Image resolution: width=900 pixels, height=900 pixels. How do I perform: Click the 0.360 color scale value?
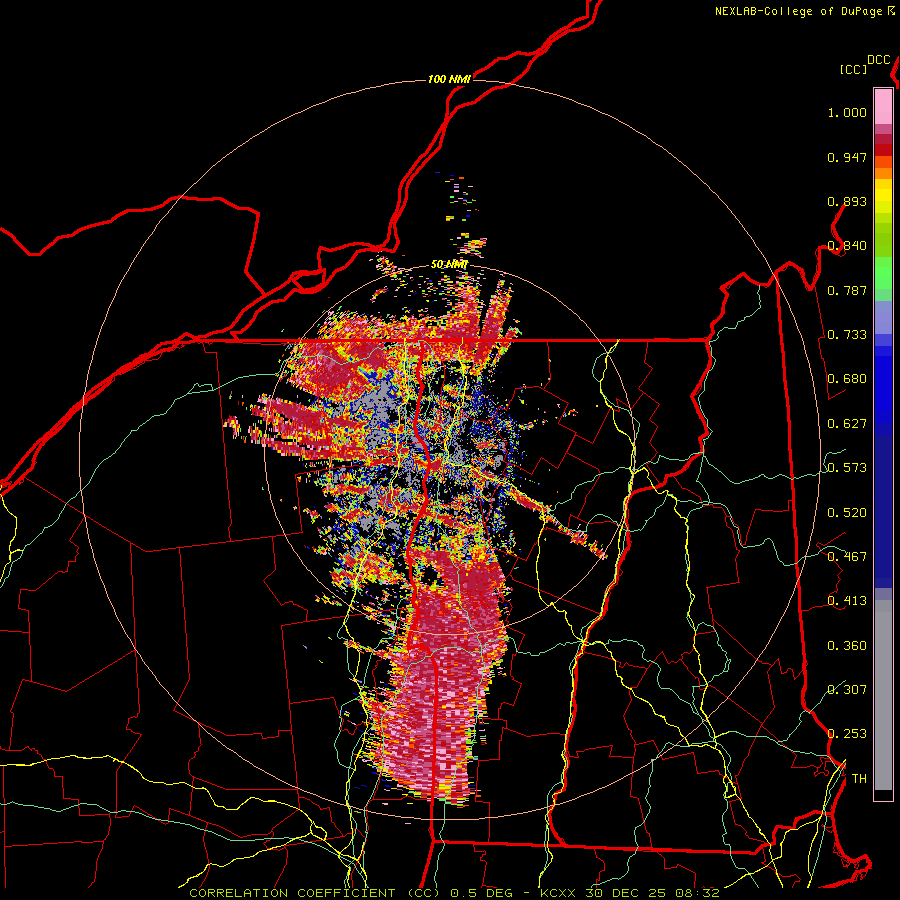pyautogui.click(x=847, y=646)
